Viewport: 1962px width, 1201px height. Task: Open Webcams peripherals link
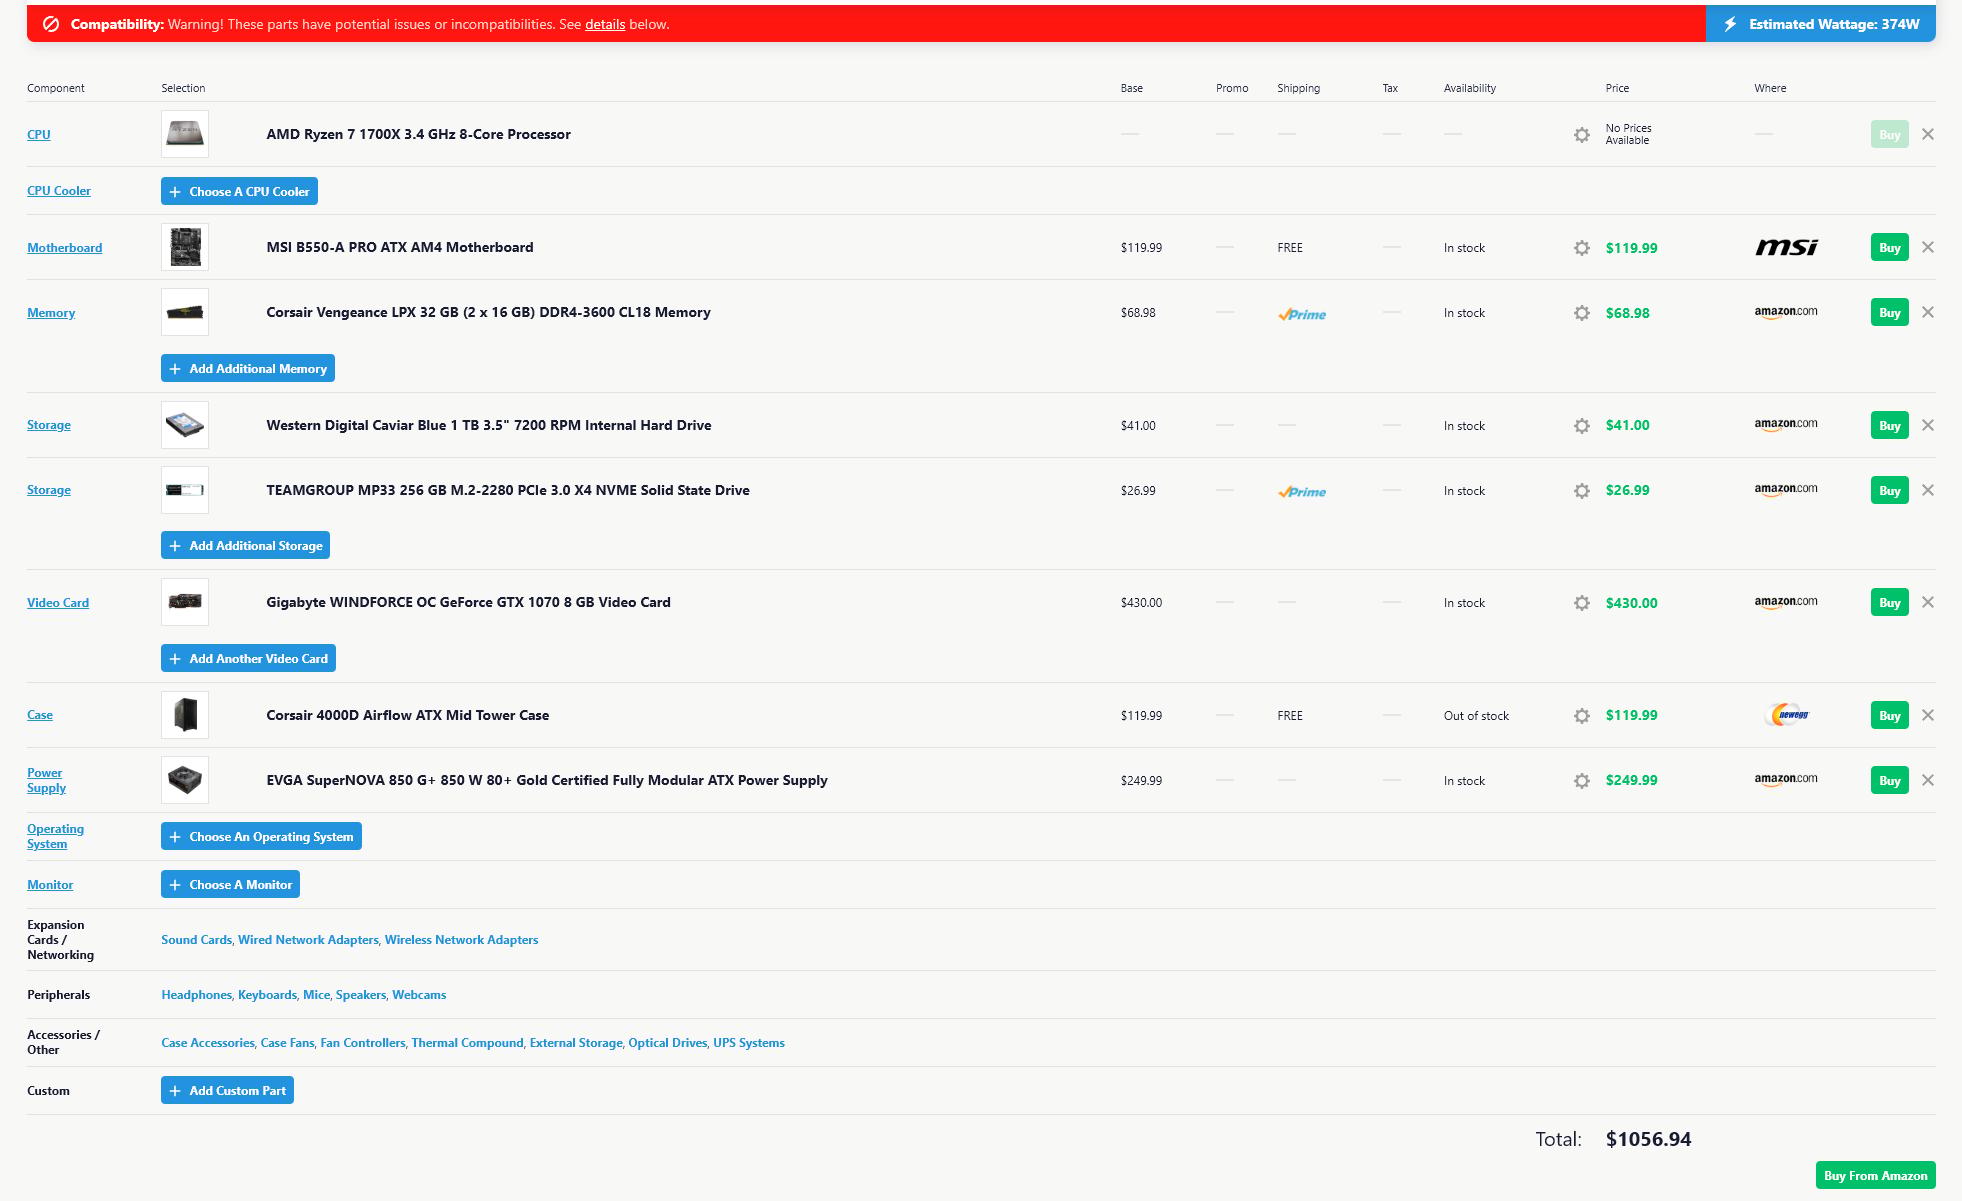tap(419, 994)
